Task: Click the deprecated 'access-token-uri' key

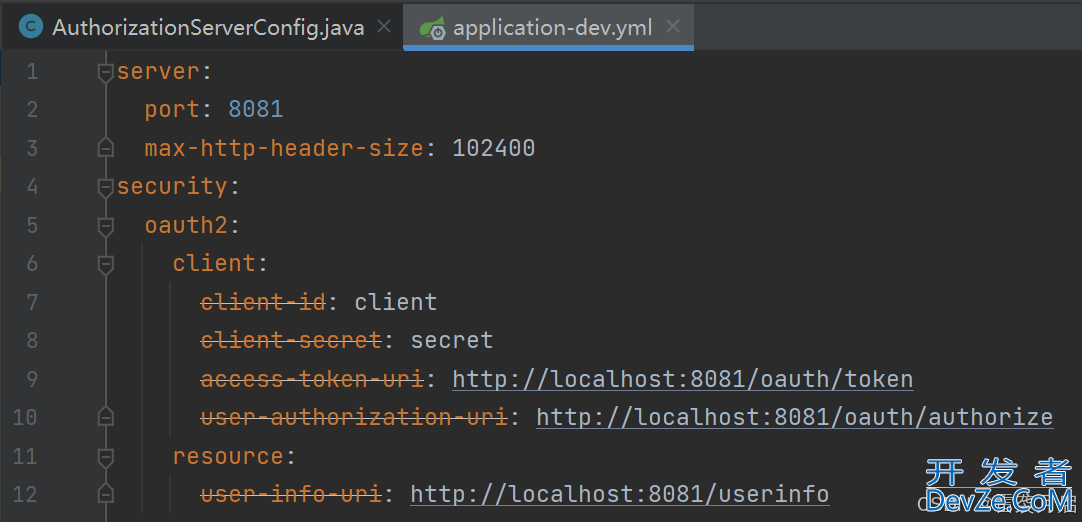Action: (311, 380)
